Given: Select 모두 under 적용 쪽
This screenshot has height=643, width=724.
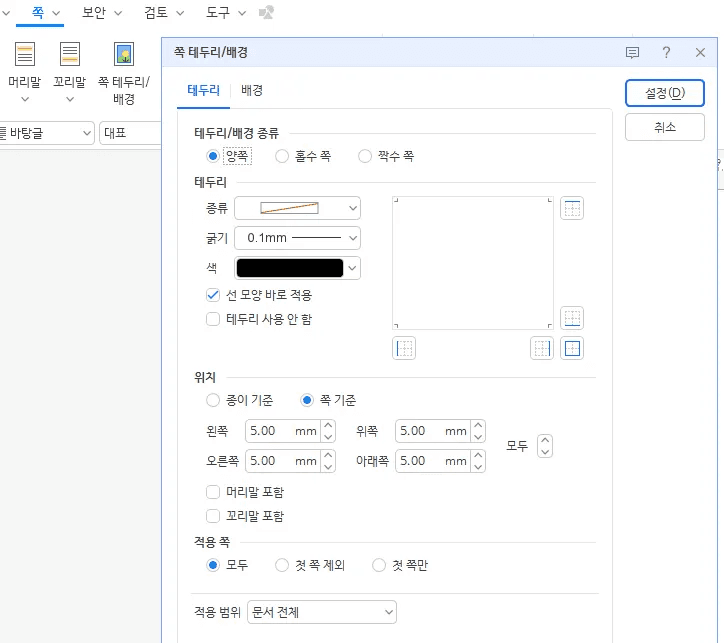Looking at the screenshot, I should (212, 565).
